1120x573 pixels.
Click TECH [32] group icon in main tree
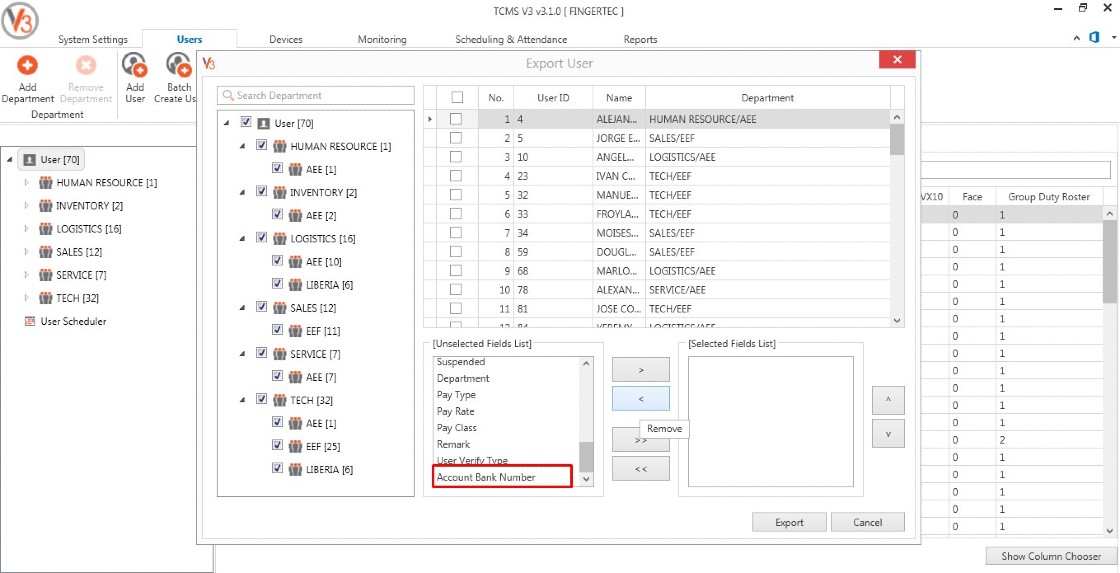coord(46,298)
